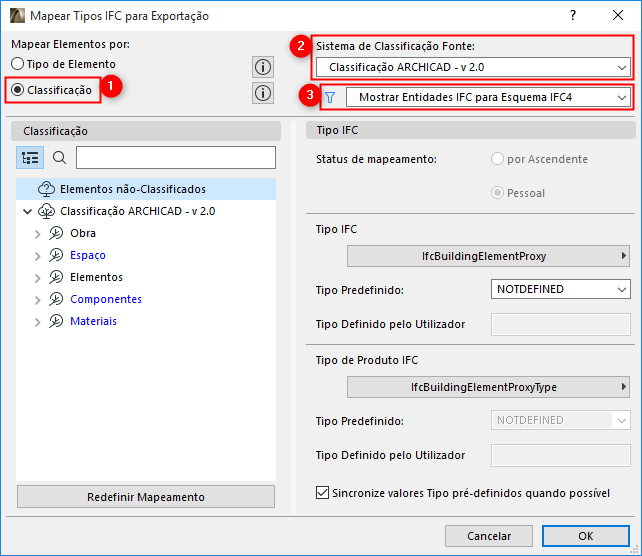Screen dimensions: 642x556
Task: Click the Materiais branch icon
Action: tap(56, 321)
